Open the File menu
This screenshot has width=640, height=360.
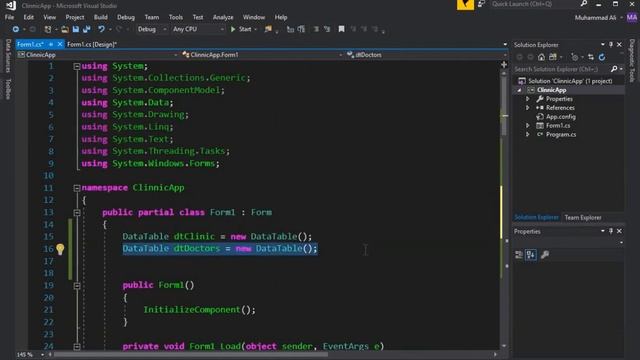9,17
